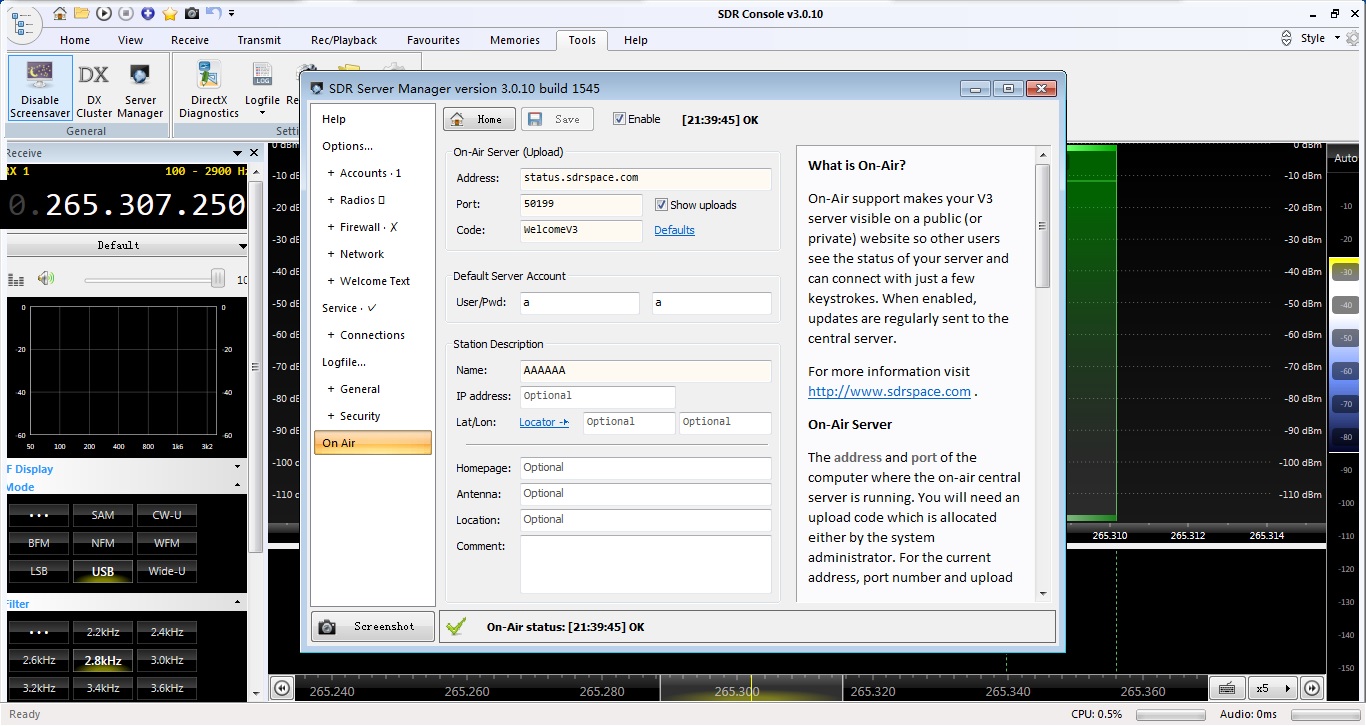
Task: Select Connections in the Server Manager sidebar
Action: (372, 335)
